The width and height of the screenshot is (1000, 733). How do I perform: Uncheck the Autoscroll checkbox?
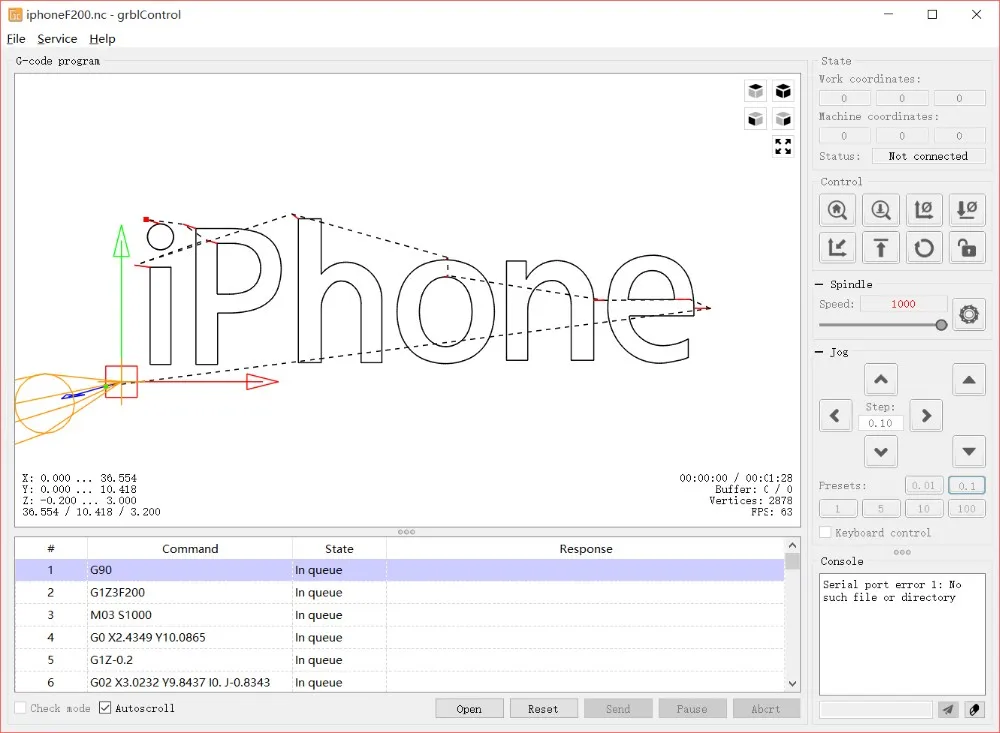tap(105, 708)
